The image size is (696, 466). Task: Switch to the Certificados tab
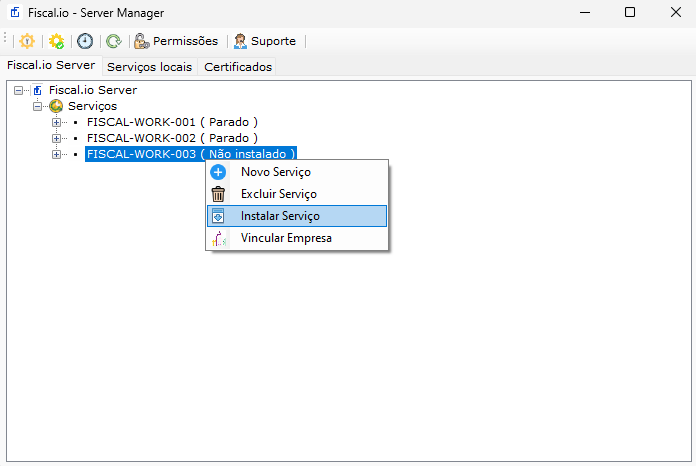238,67
